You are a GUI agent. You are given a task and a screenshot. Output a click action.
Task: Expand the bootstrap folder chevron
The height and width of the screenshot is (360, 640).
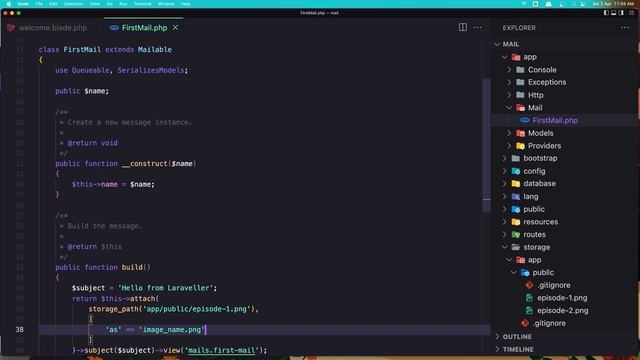coord(504,158)
